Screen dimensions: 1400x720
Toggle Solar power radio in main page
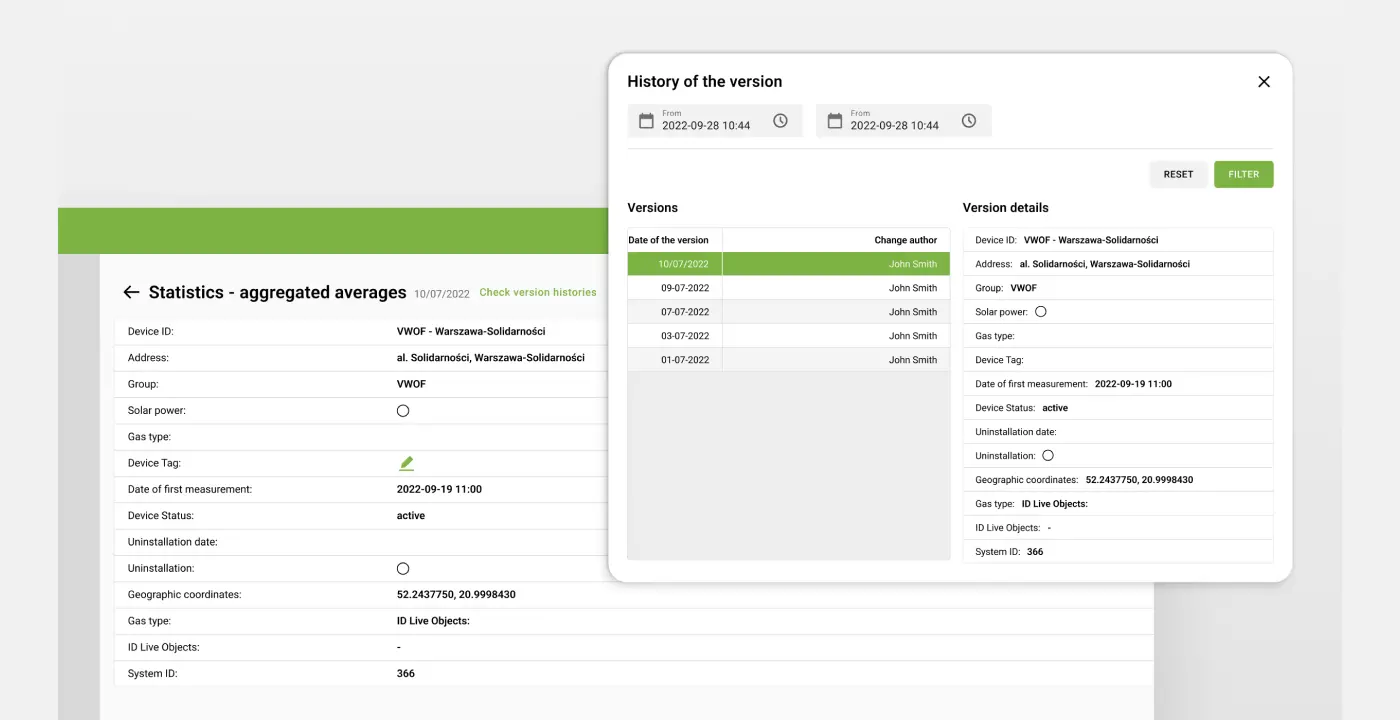(x=403, y=411)
